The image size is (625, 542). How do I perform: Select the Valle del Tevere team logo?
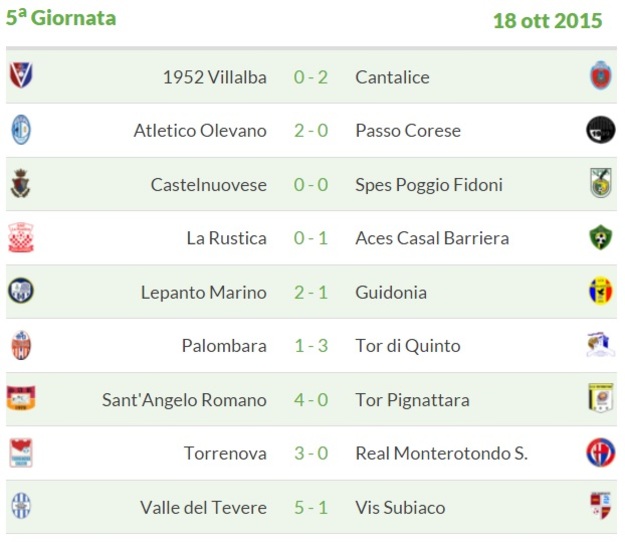point(21,506)
